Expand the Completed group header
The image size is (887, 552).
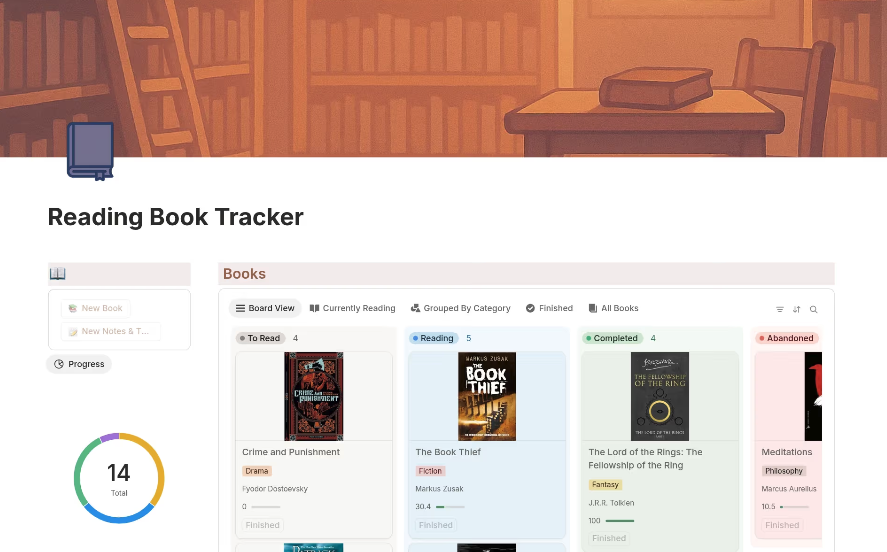[x=614, y=338]
